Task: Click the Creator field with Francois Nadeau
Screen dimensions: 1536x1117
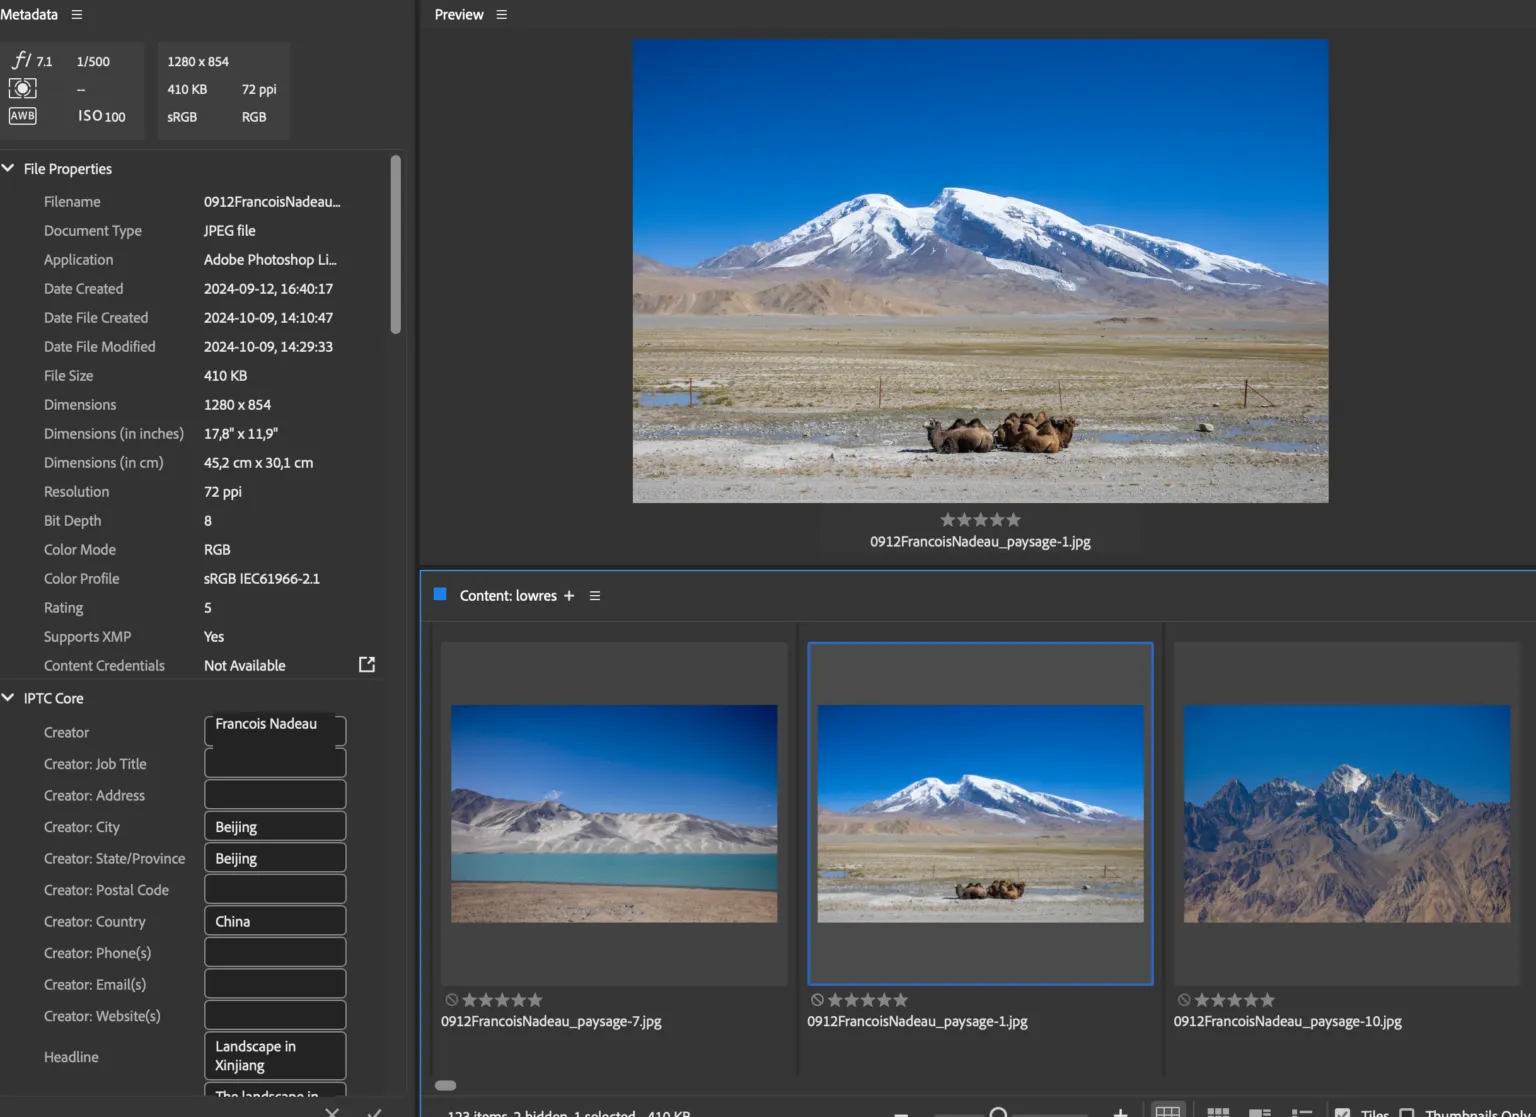Action: point(275,730)
